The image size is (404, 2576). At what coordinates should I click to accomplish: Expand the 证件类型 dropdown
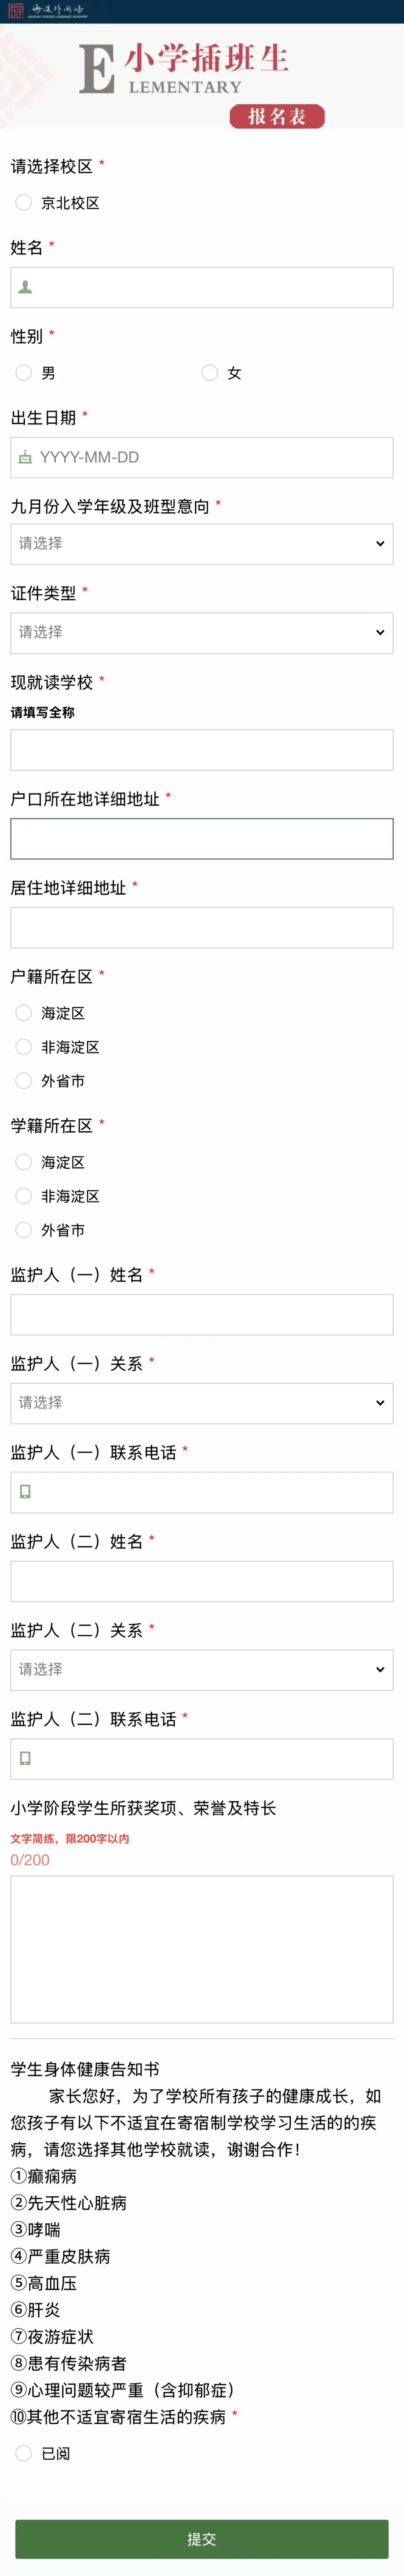(x=202, y=633)
